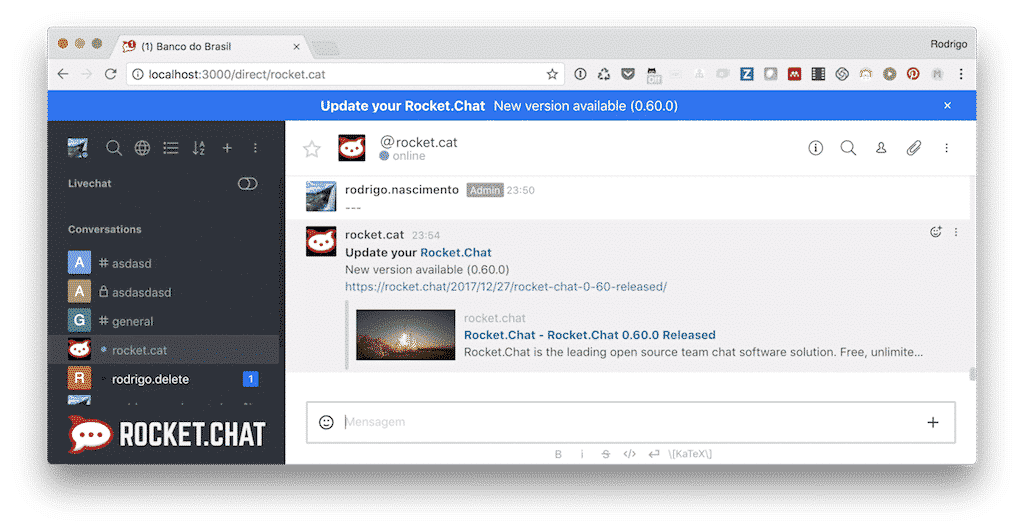1024x532 pixels.
Task: Apply bold formatting button
Action: [x=558, y=454]
